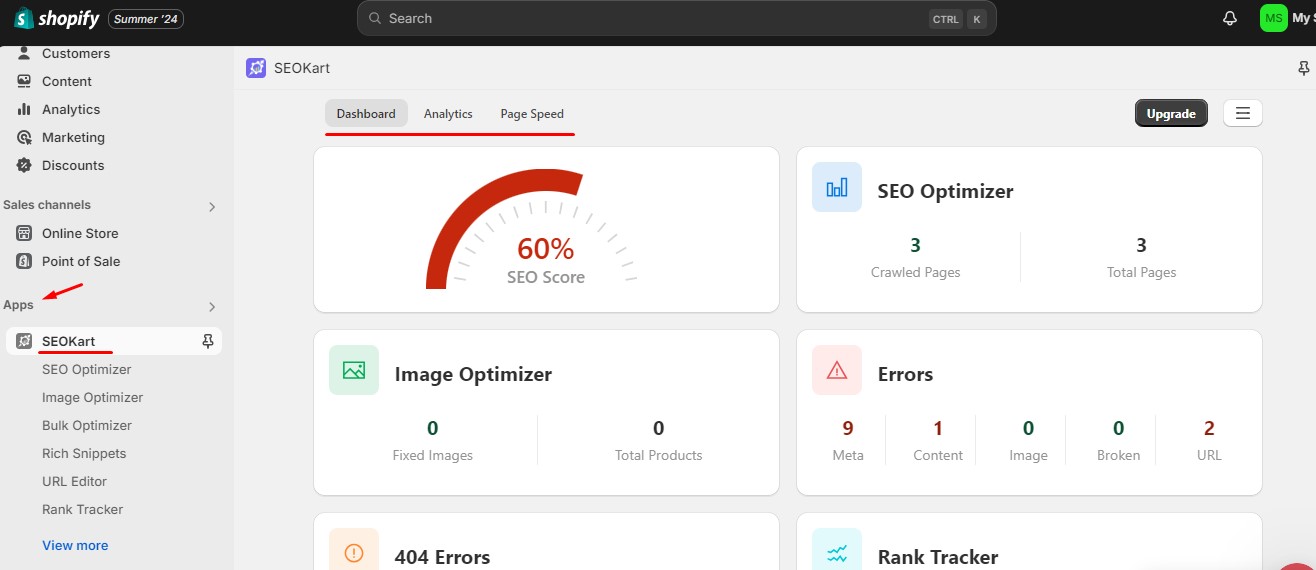The height and width of the screenshot is (570, 1316).
Task: Click the Image Optimizer card title
Action: [x=473, y=375]
